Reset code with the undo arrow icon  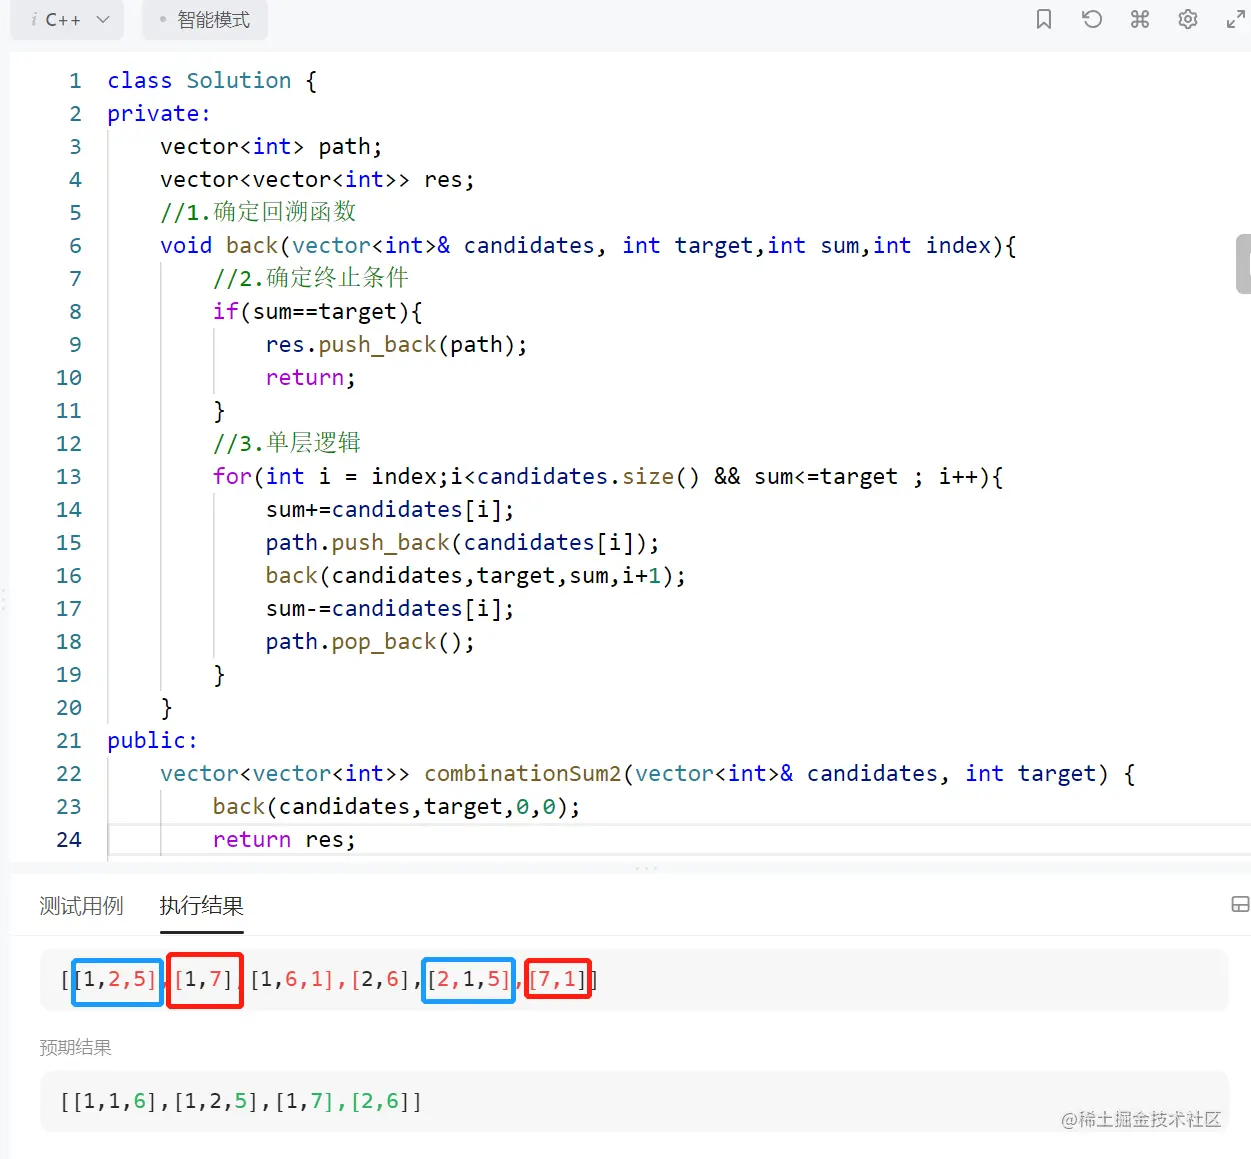pos(1092,19)
